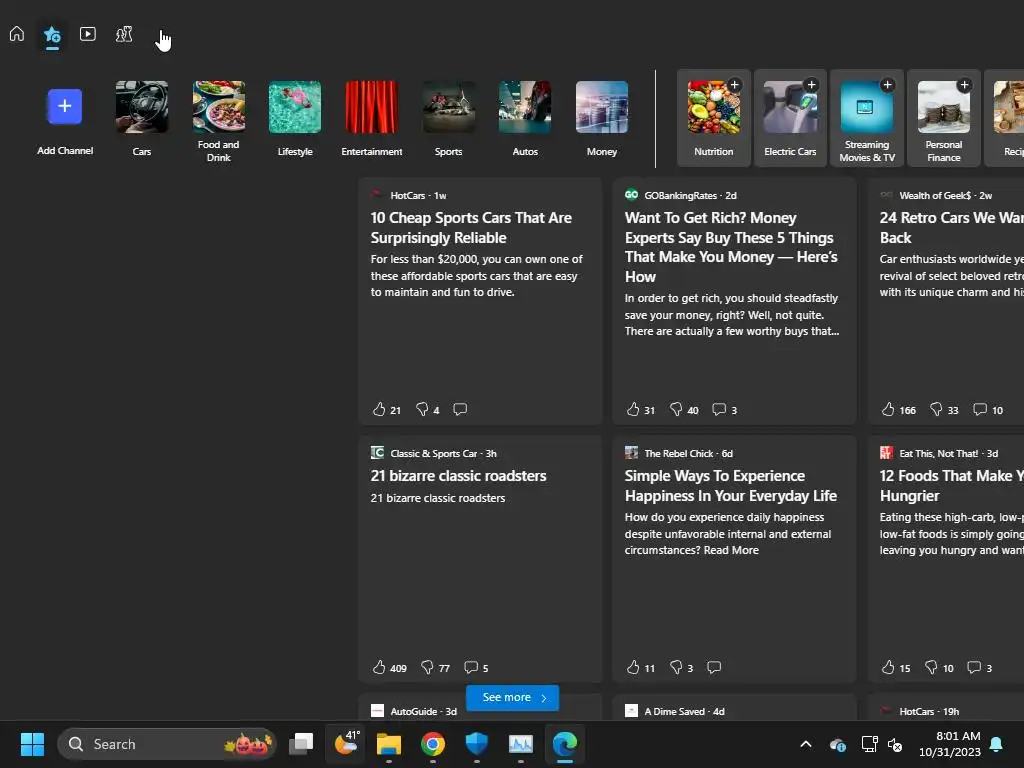Image resolution: width=1024 pixels, height=768 pixels.
Task: Open the clock showing 8:01 AM
Action: click(x=950, y=744)
